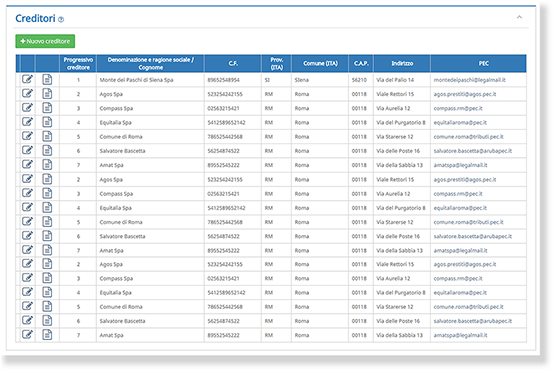Edit the last Agos Spa row
The width and height of the screenshot is (555, 371).
click(x=28, y=264)
